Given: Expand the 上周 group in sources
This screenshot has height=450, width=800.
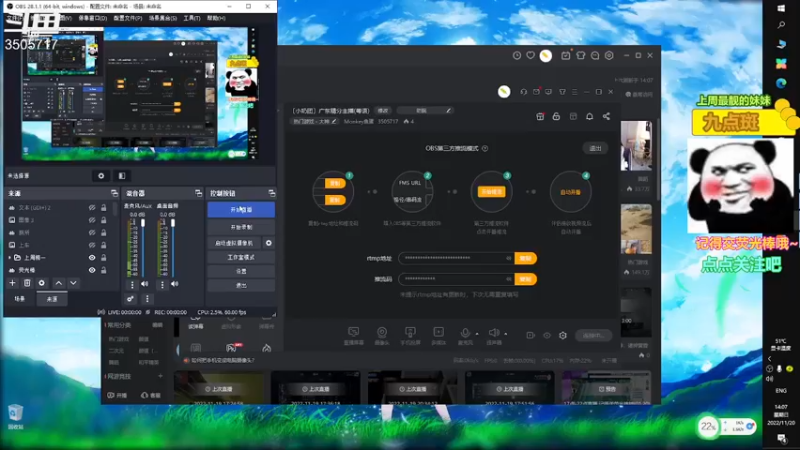Looking at the screenshot, I should pyautogui.click(x=10, y=258).
